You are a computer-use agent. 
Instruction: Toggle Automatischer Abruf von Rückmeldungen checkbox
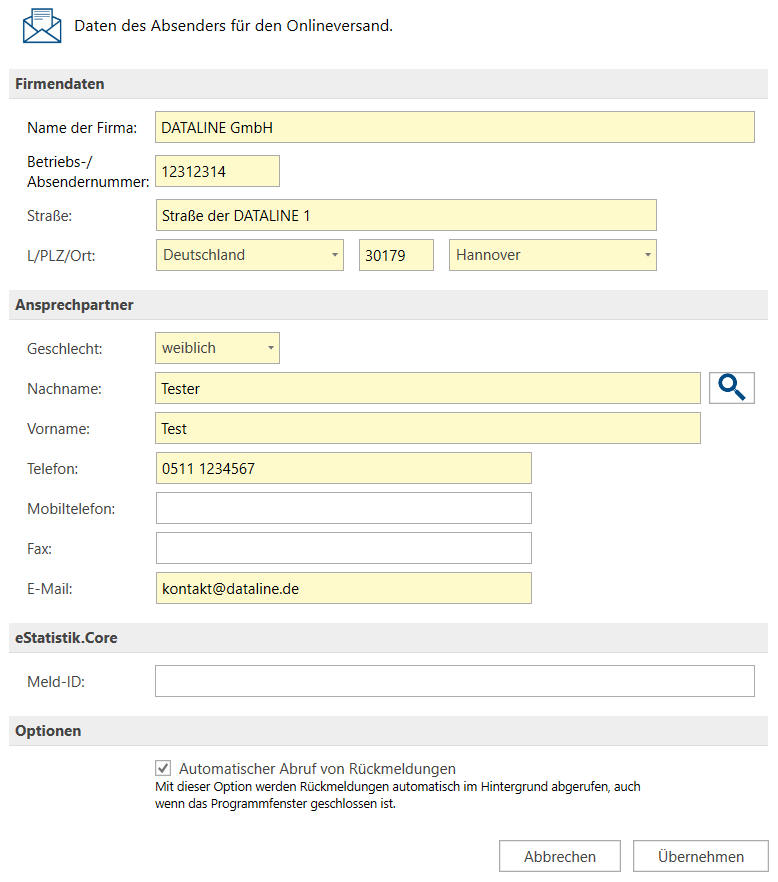pyautogui.click(x=163, y=769)
